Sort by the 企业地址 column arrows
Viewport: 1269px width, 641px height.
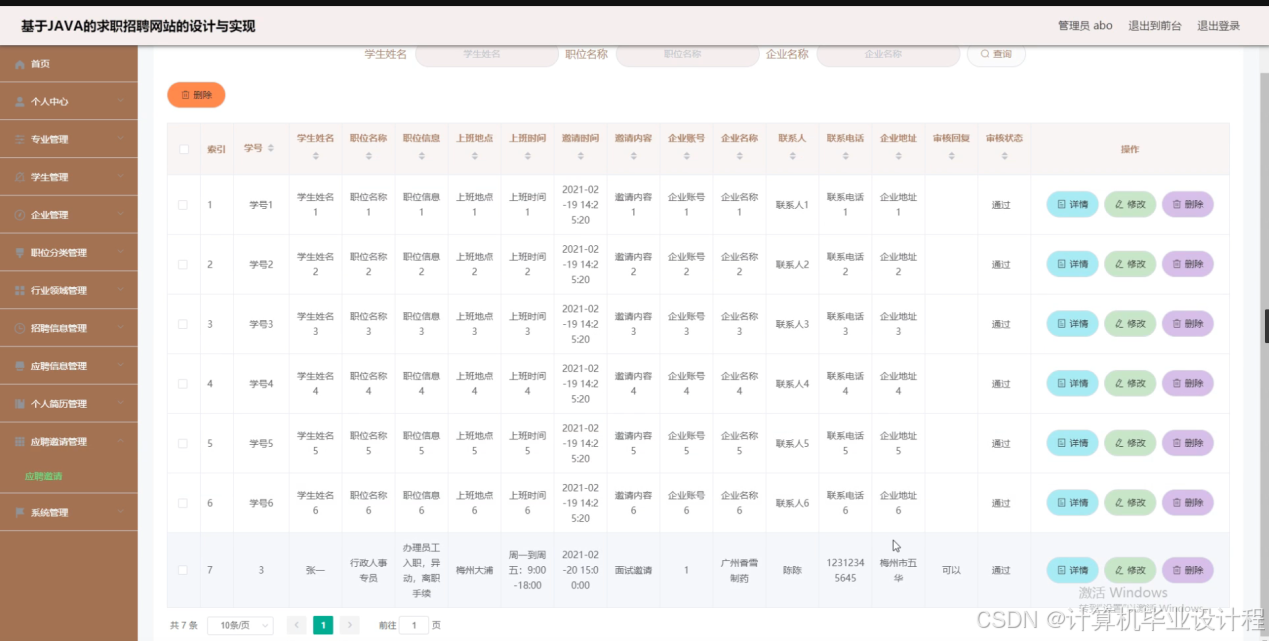pos(898,158)
